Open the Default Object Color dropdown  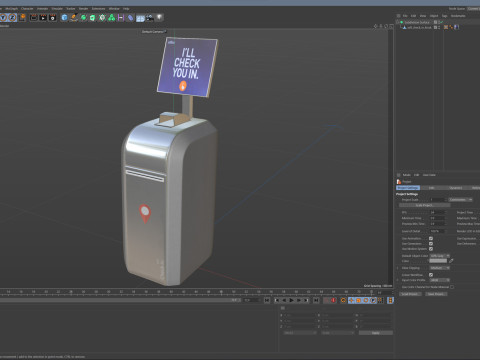point(440,256)
